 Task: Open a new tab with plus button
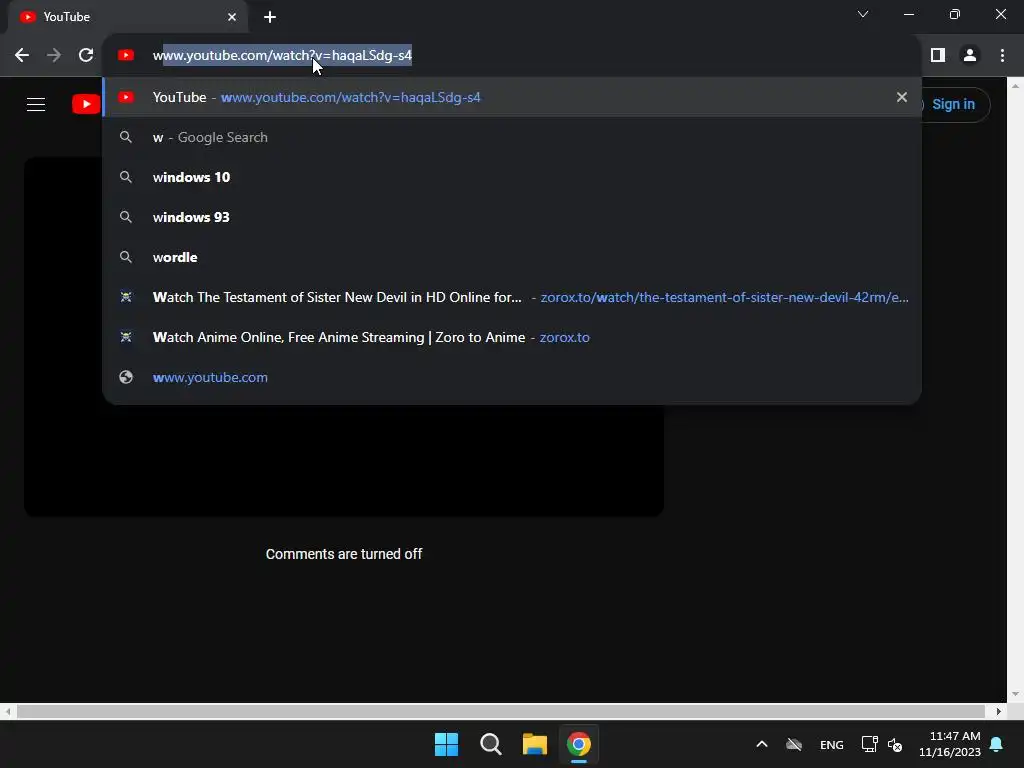[270, 17]
